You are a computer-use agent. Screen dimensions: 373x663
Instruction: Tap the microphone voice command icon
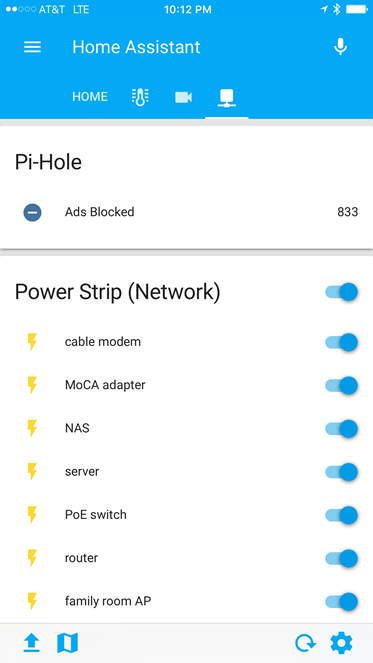coord(340,47)
